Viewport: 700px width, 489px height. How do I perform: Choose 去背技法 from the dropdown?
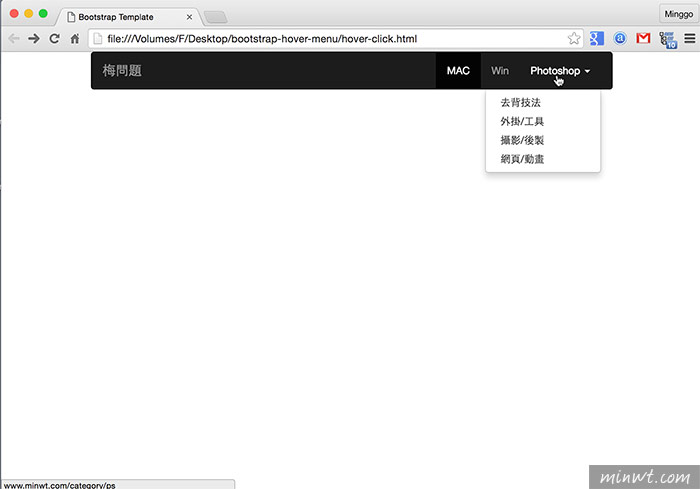tap(543, 102)
